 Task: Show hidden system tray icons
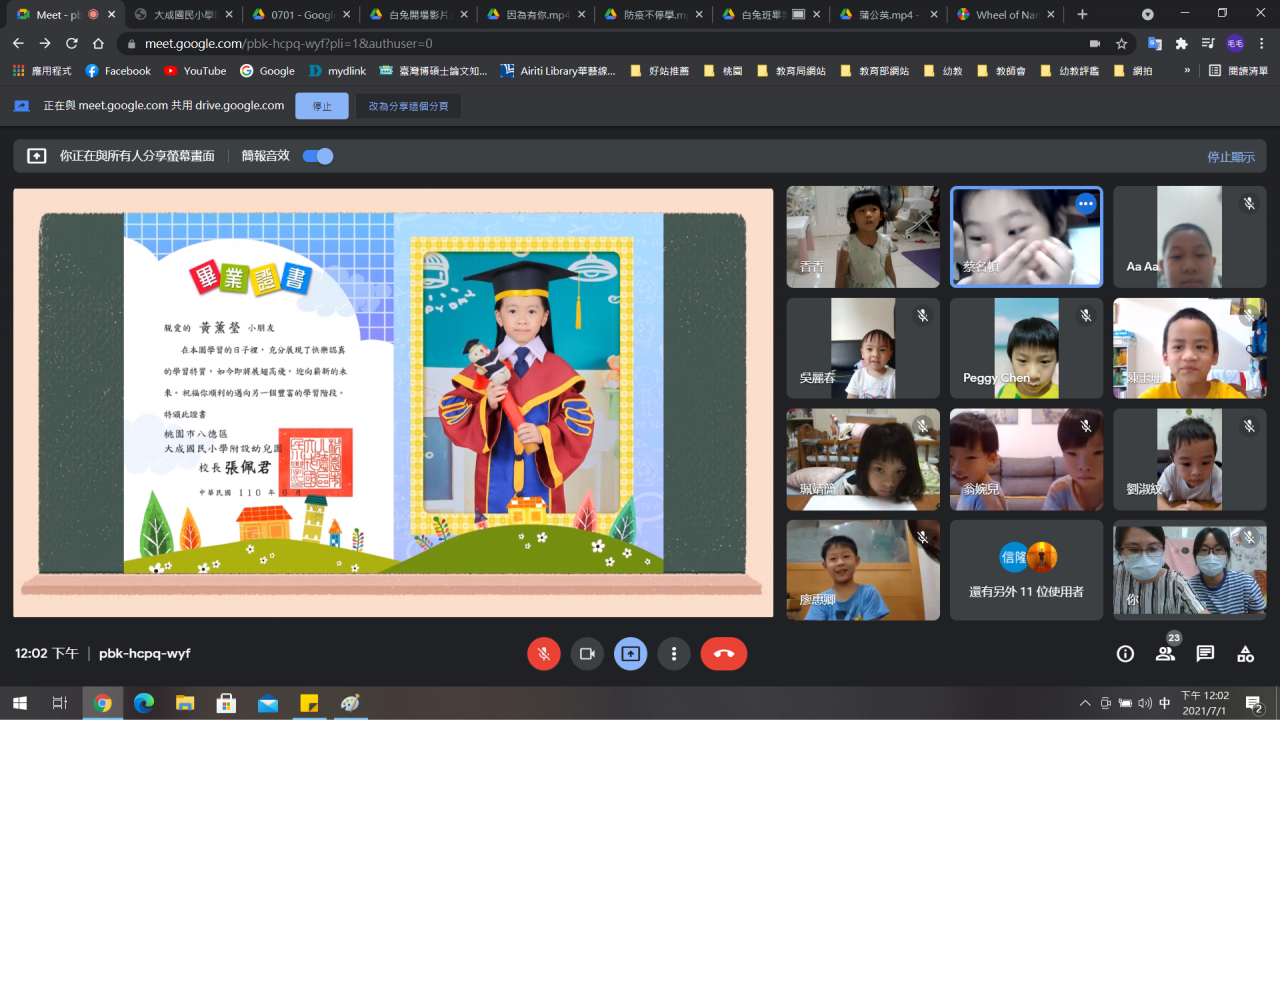point(1085,703)
